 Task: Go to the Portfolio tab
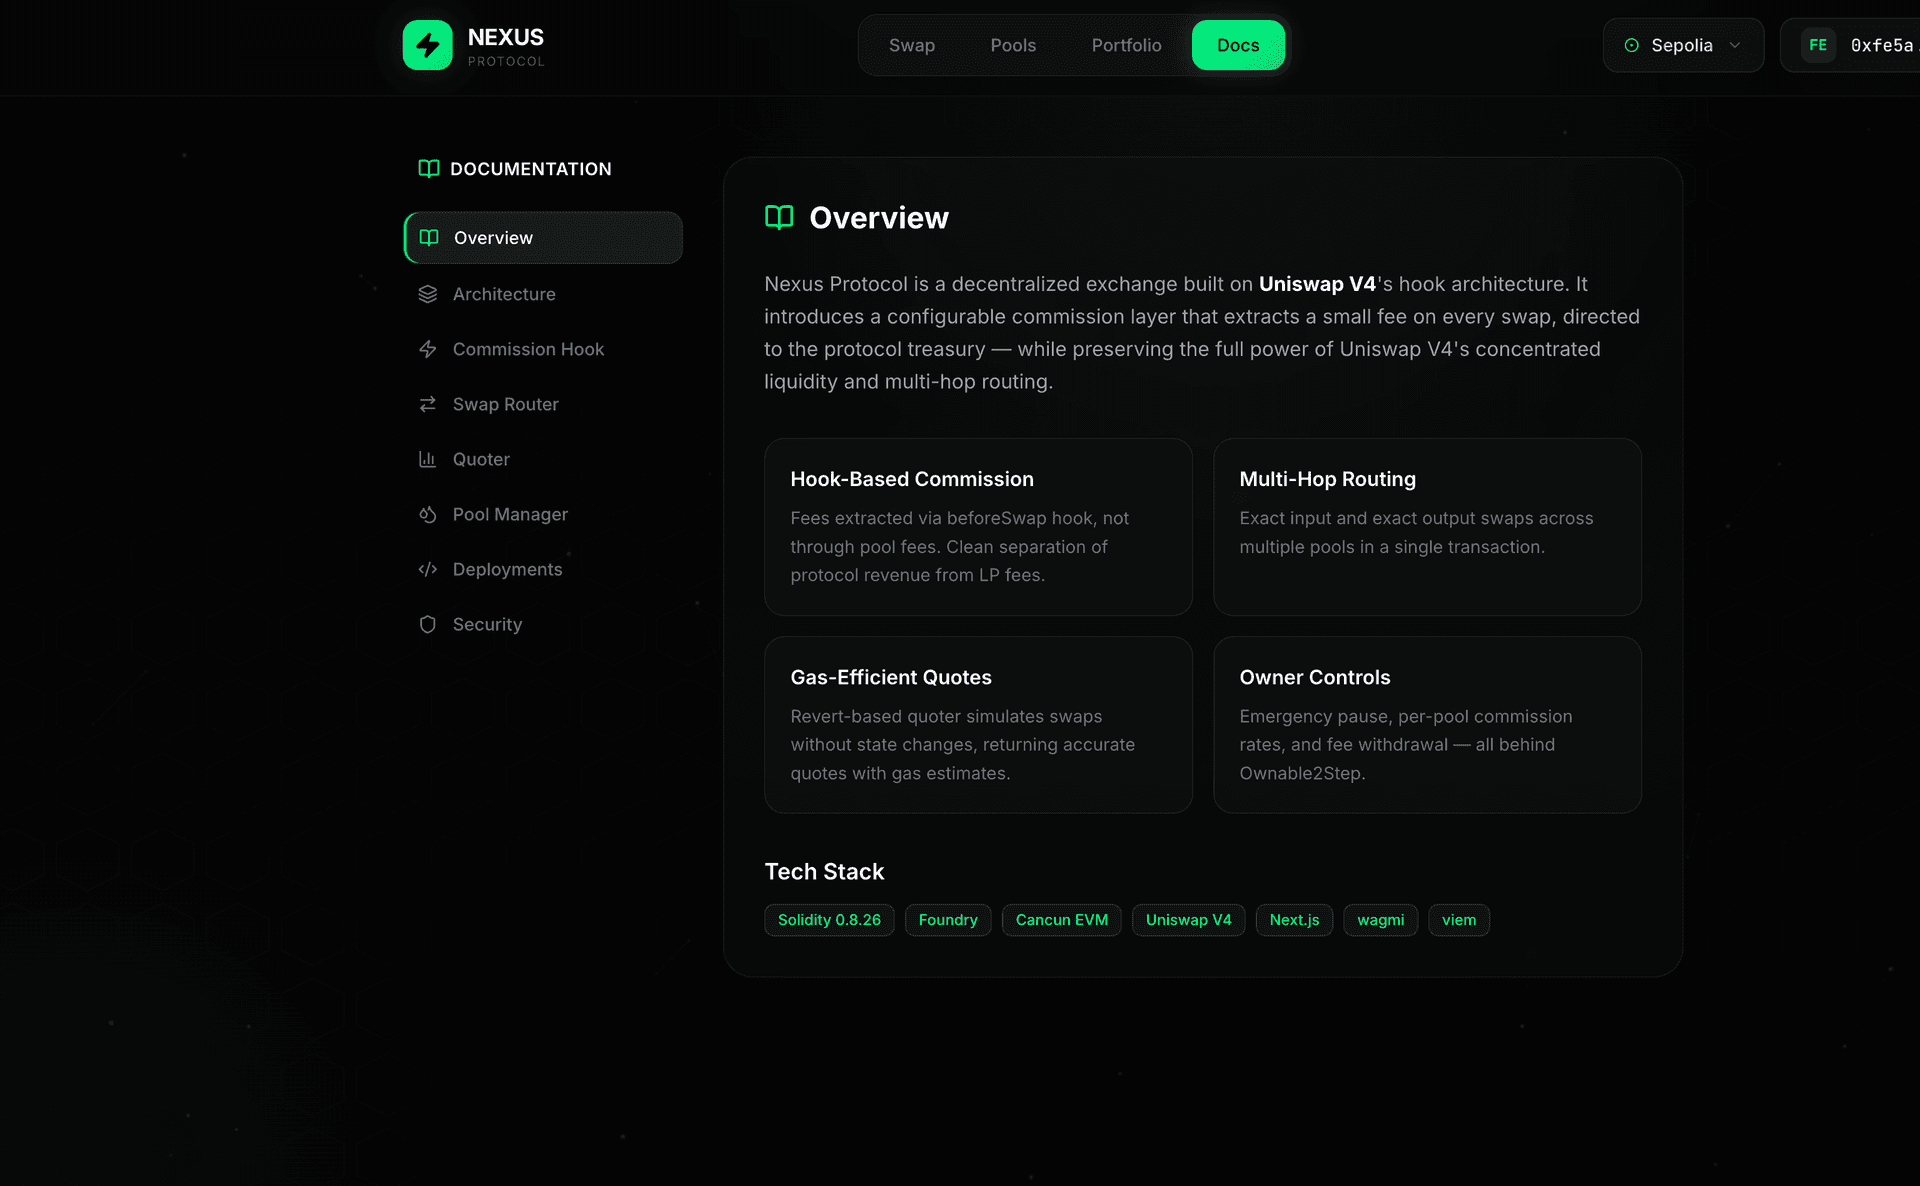tap(1126, 45)
